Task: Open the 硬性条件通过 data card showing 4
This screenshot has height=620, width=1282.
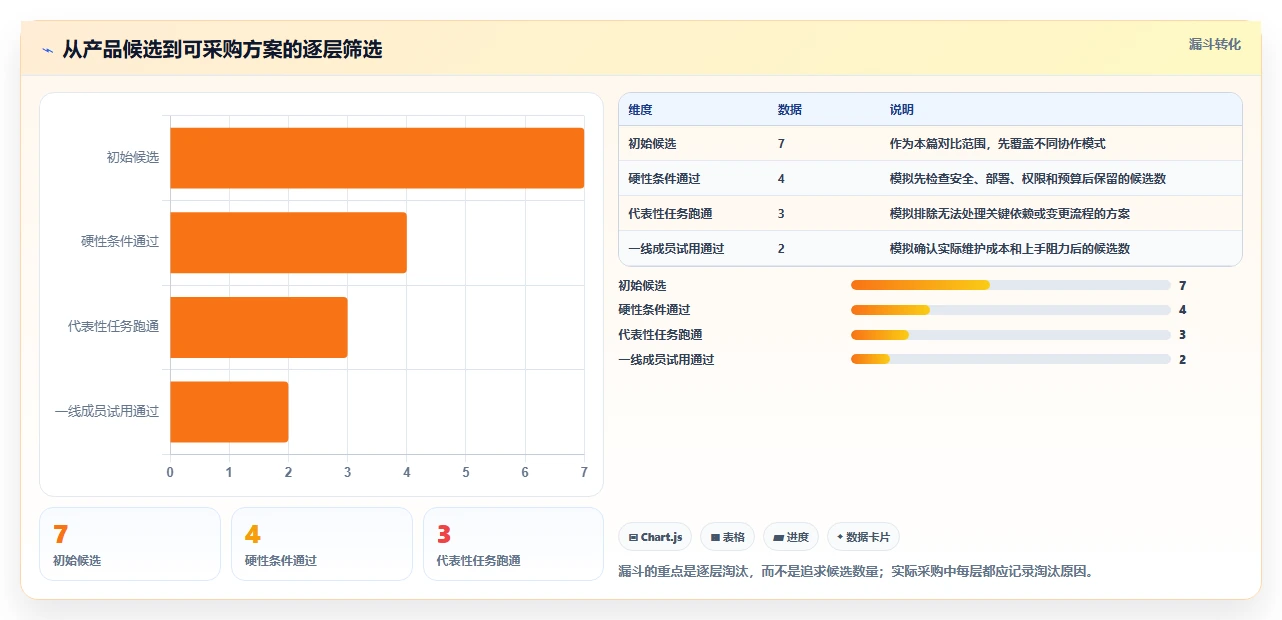Action: point(322,544)
